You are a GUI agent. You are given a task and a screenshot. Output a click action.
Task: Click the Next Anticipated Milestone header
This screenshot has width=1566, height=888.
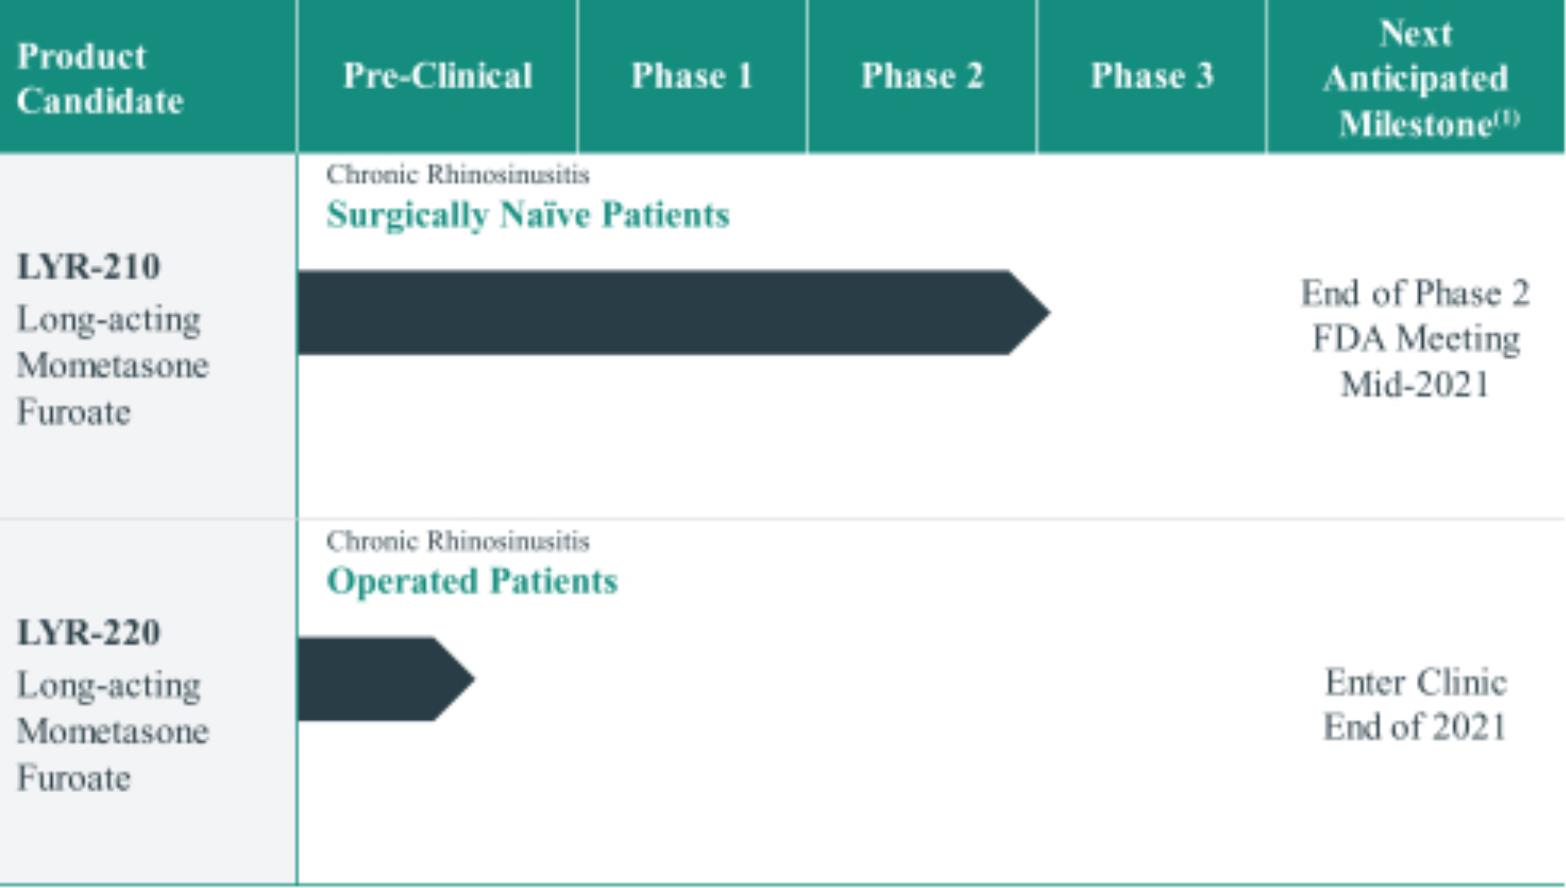pos(1414,78)
